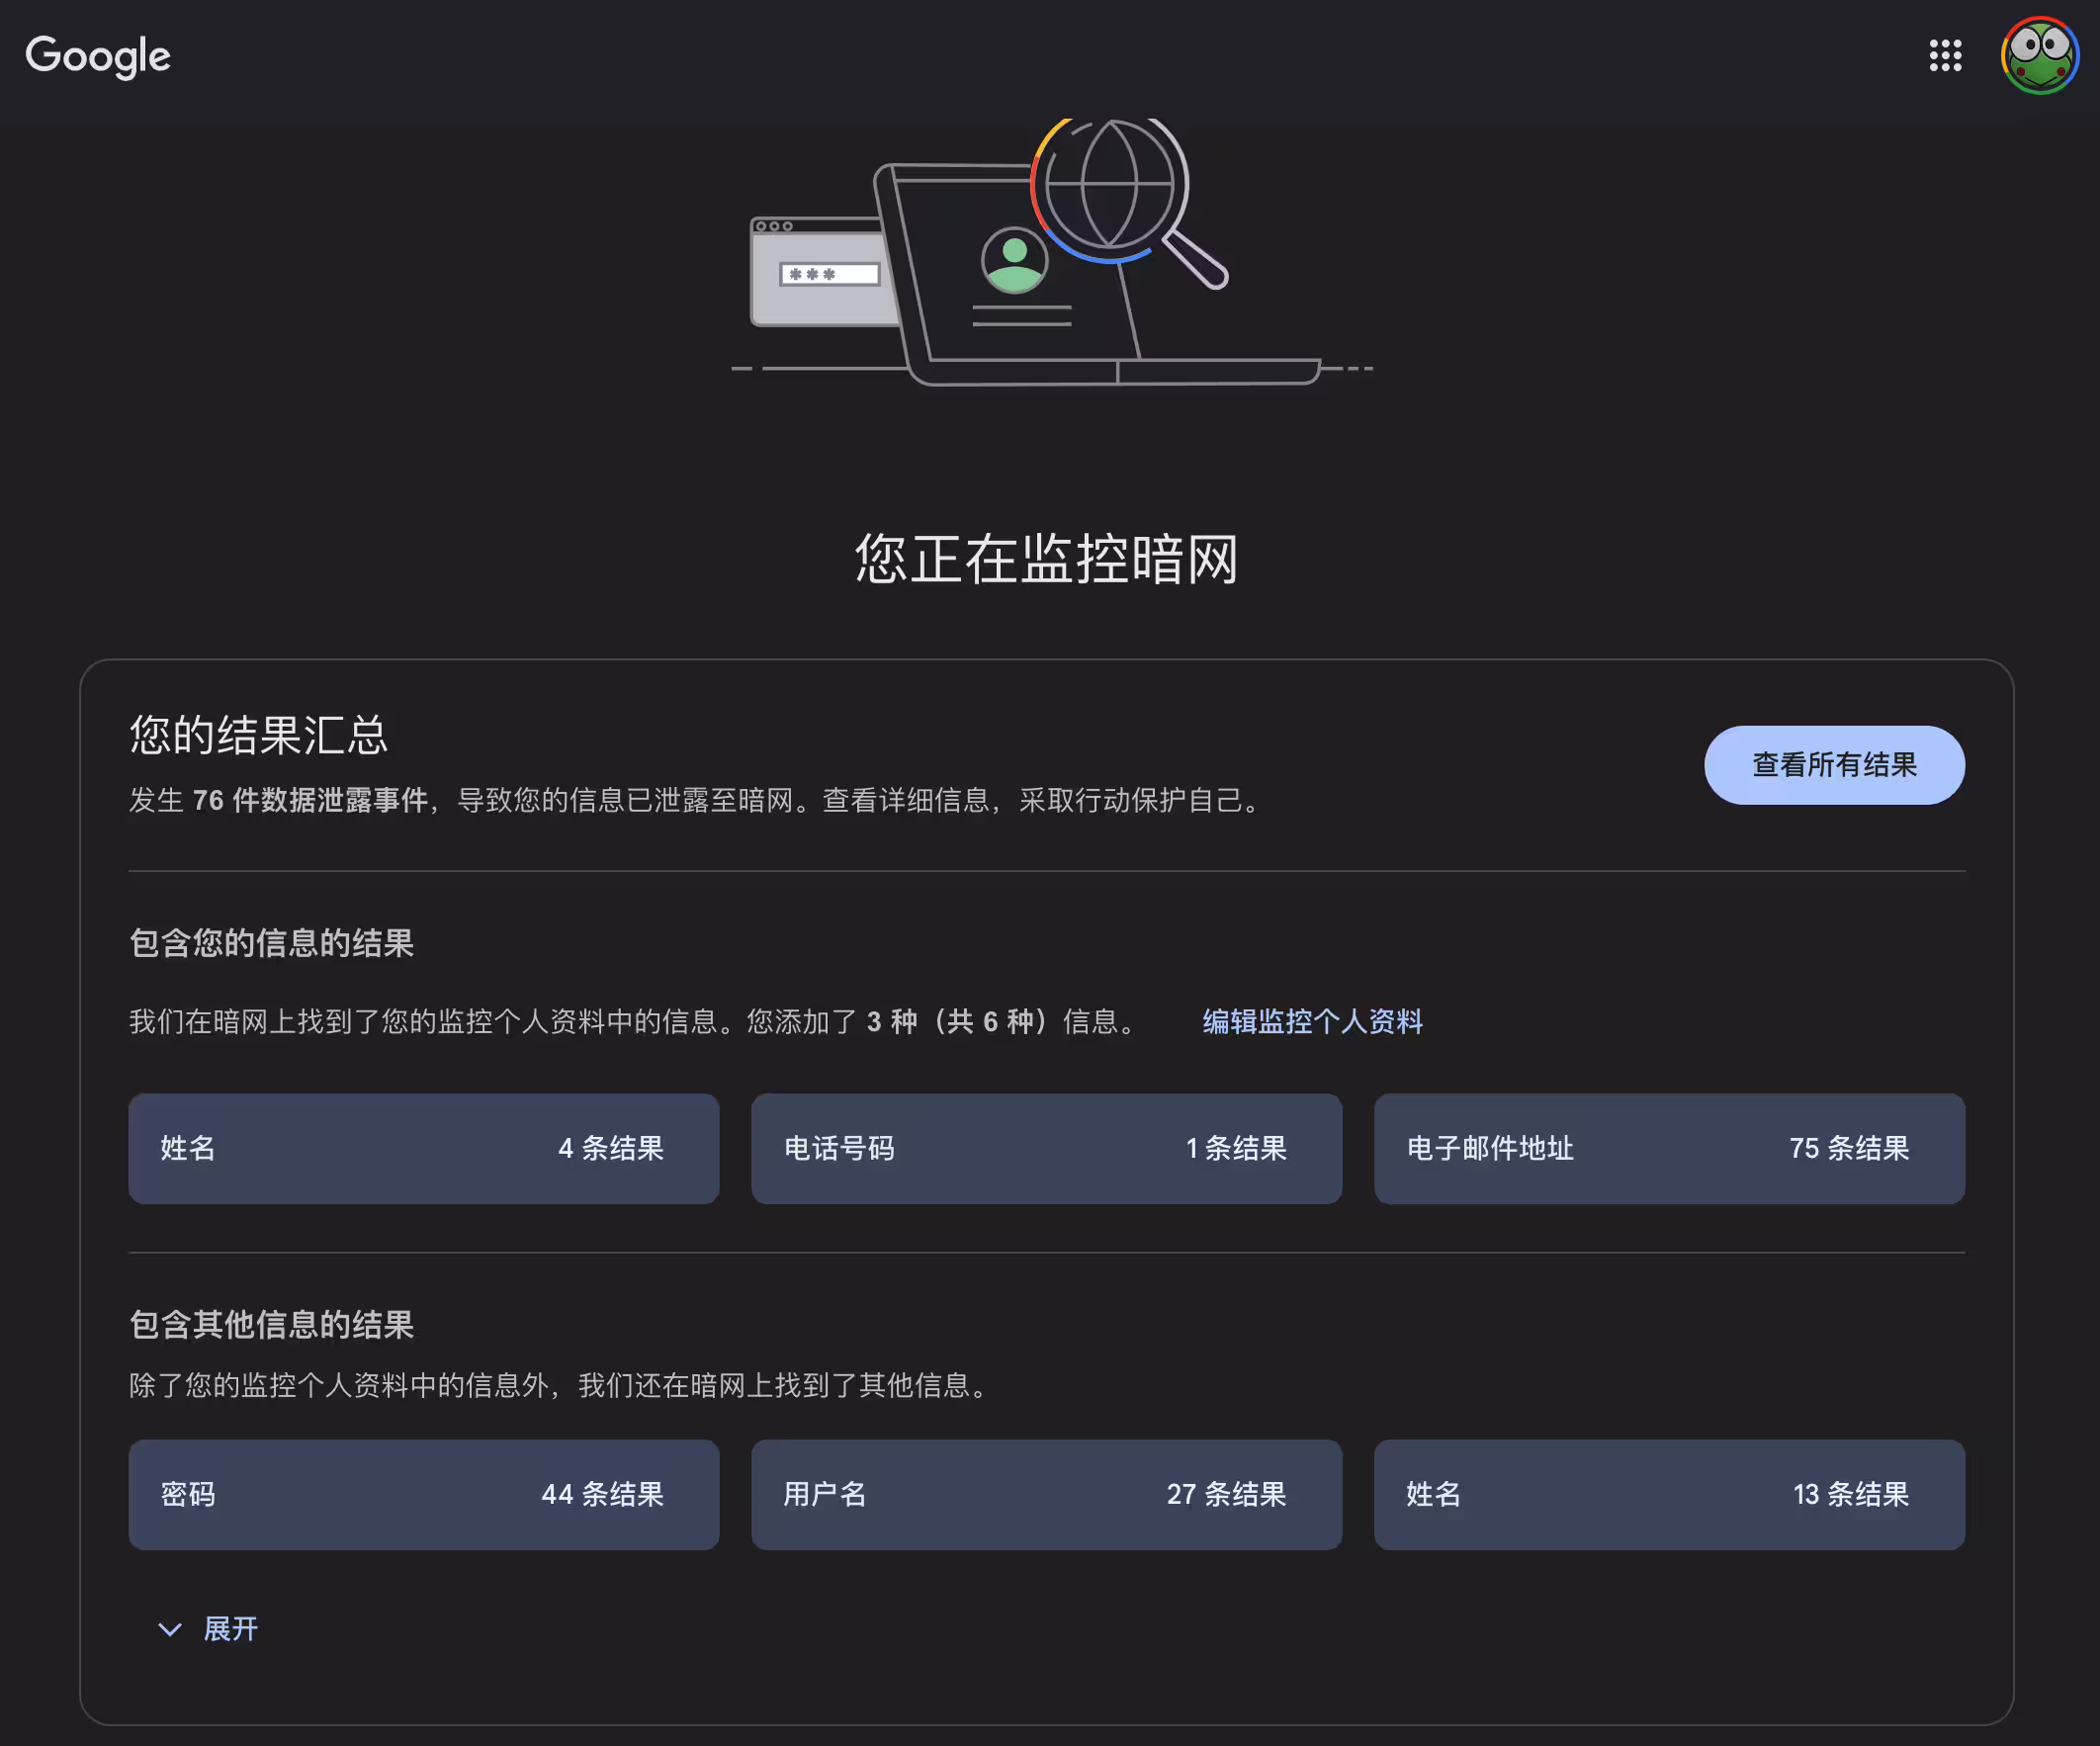Open the Google apps launcher grid icon
2100x1746 pixels.
(1946, 57)
